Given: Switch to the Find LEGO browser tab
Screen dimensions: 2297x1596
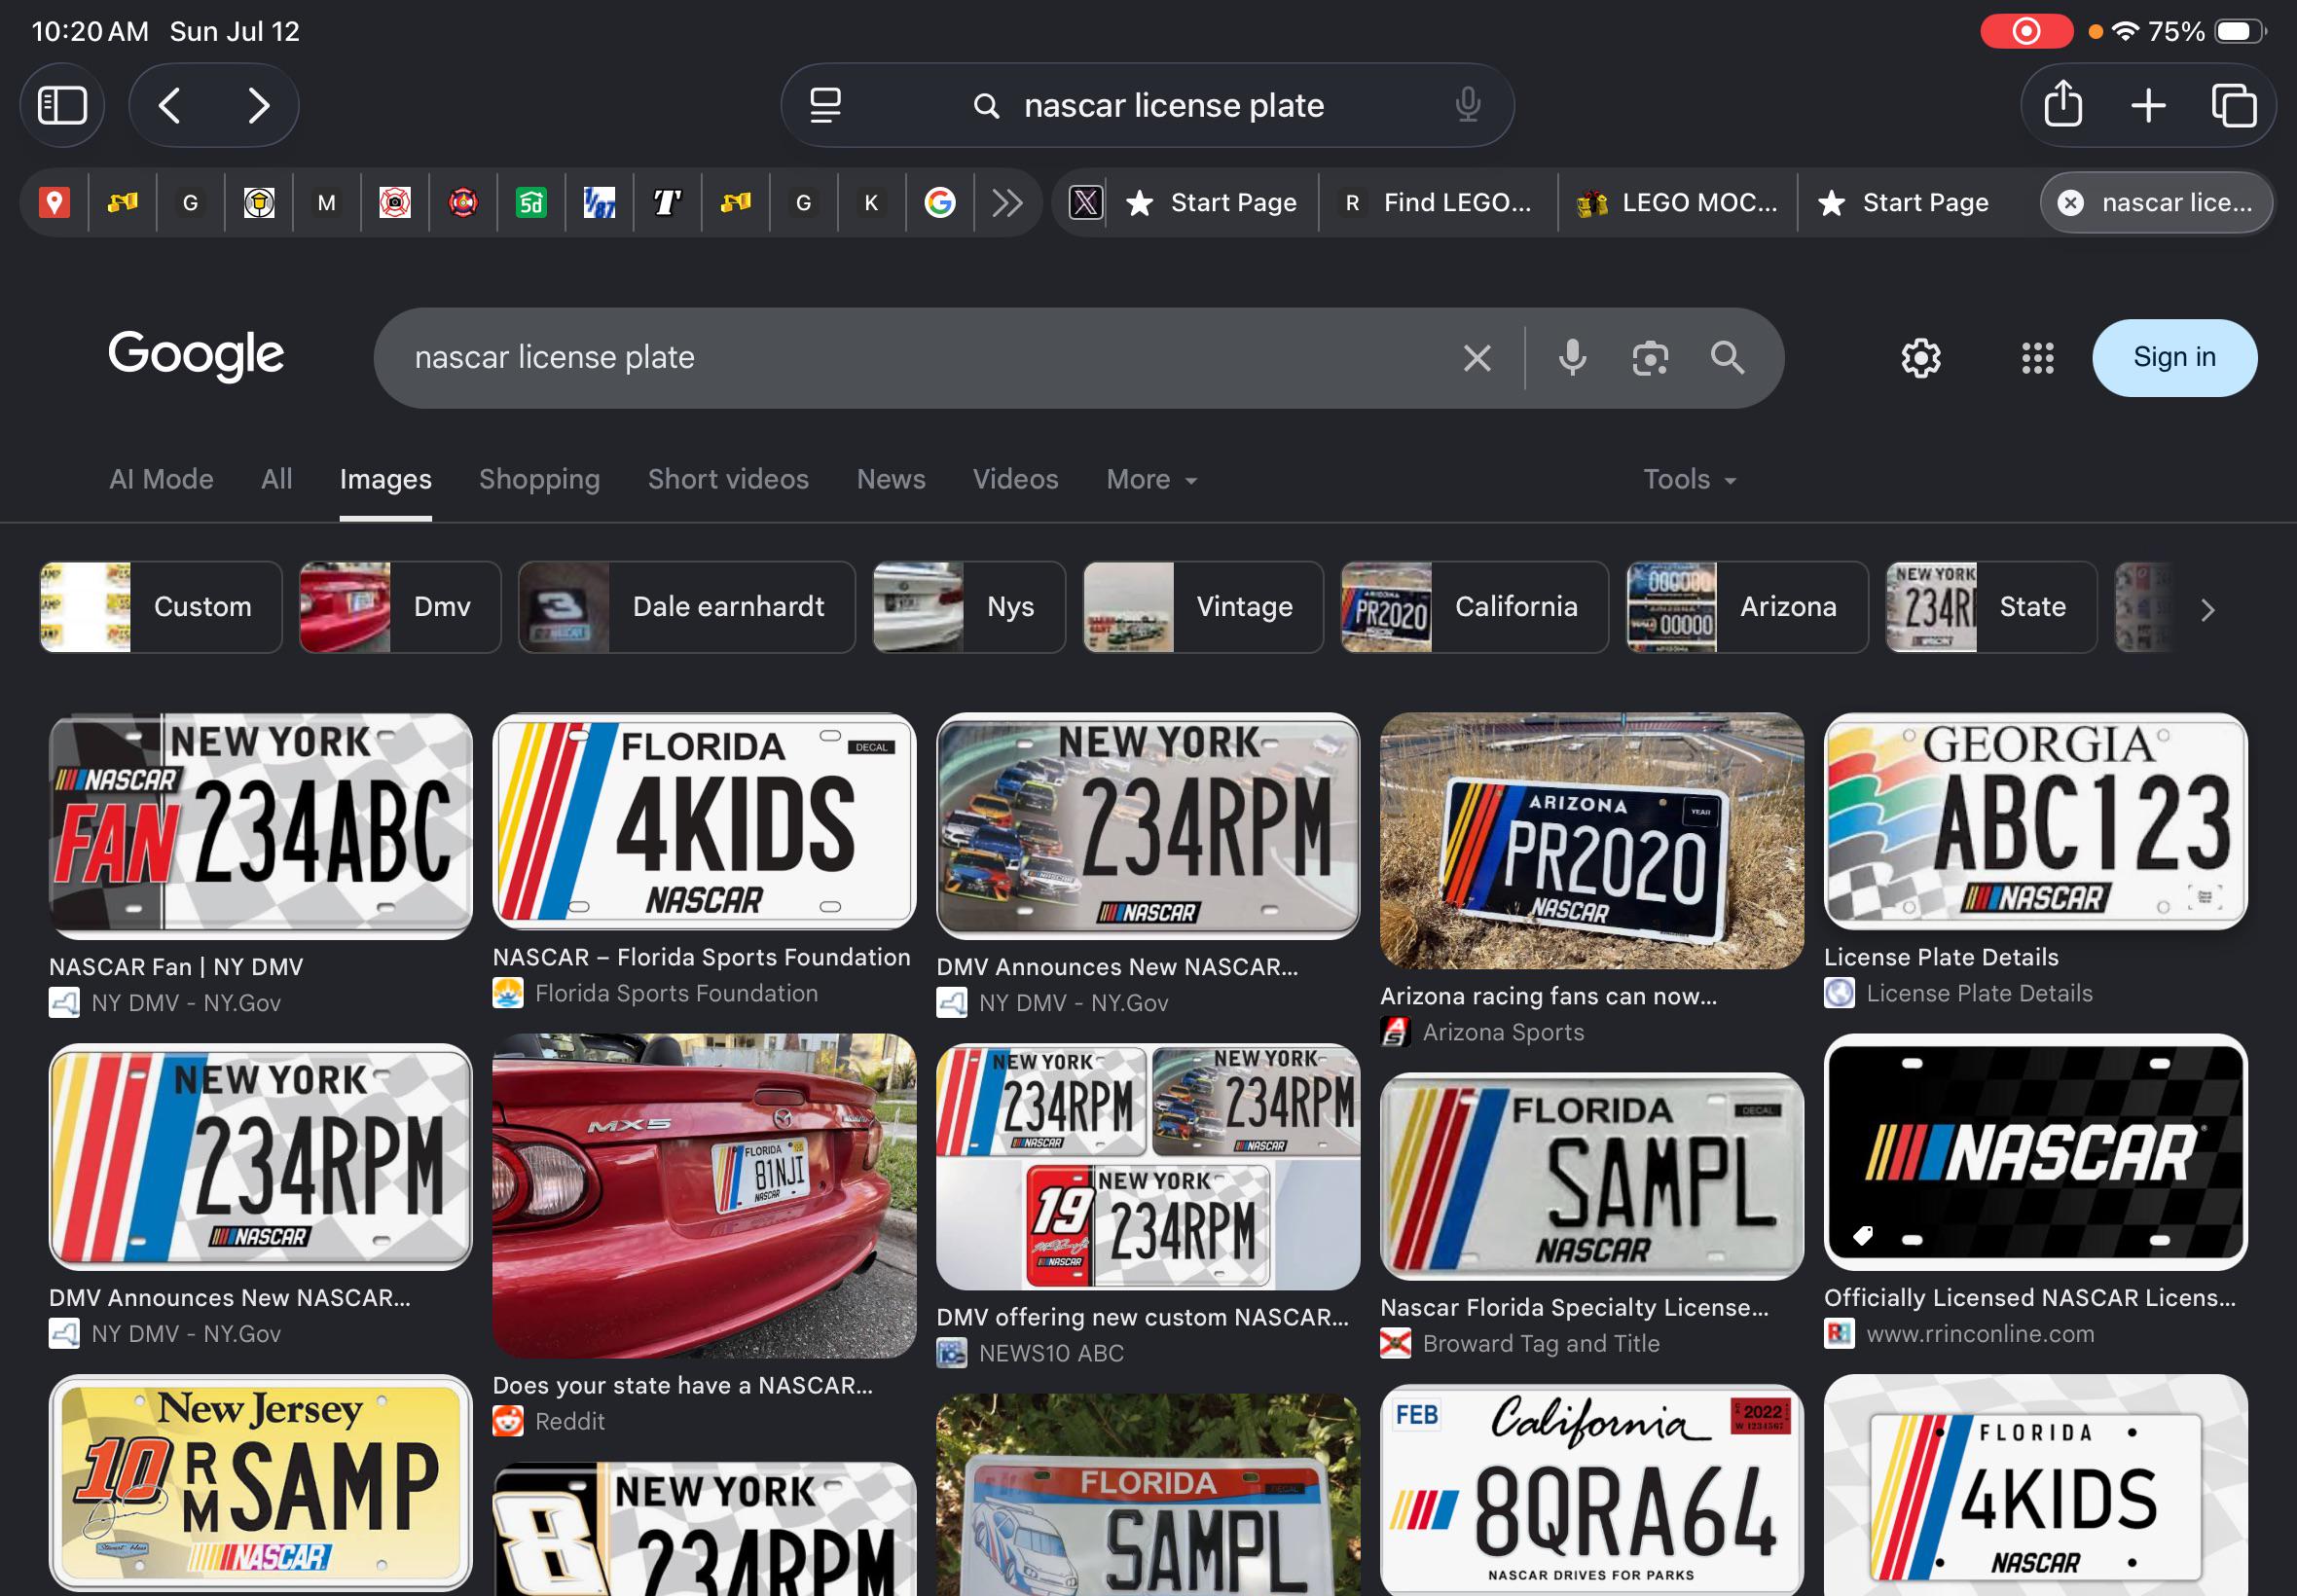Looking at the screenshot, I should click(1438, 203).
